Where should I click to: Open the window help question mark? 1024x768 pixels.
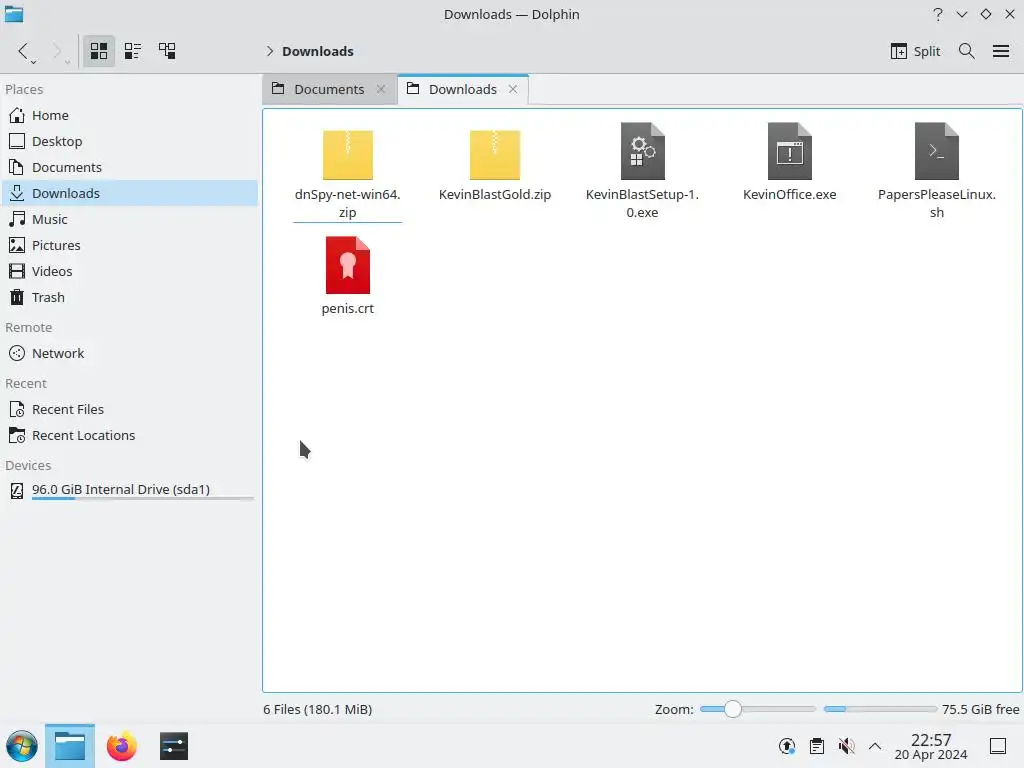[x=938, y=14]
